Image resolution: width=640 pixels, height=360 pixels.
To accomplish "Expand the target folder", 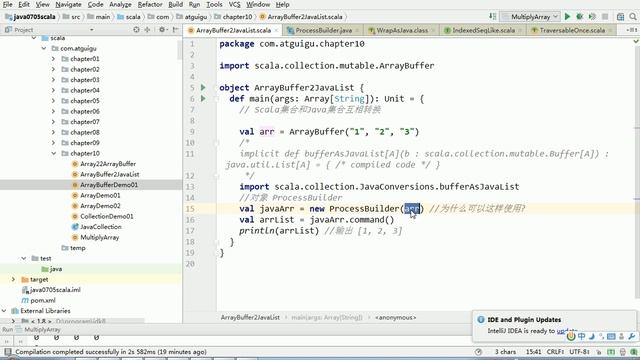I will click(x=13, y=280).
